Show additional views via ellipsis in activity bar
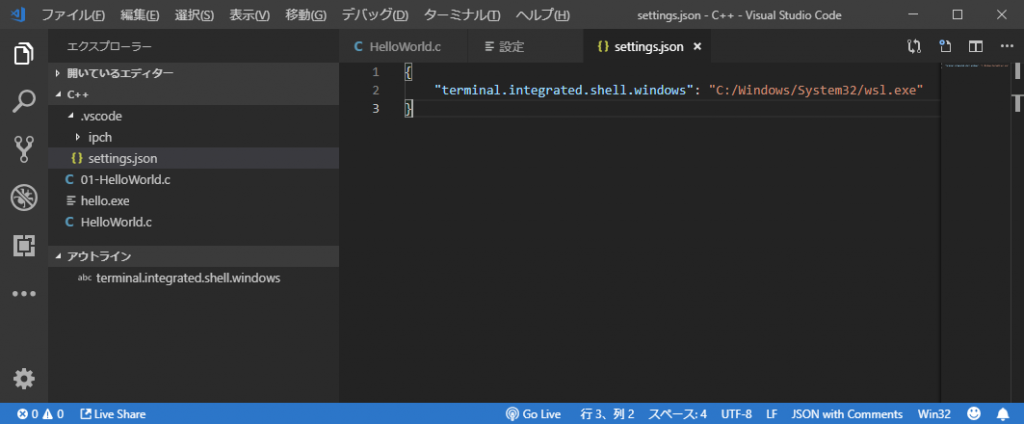 24,293
